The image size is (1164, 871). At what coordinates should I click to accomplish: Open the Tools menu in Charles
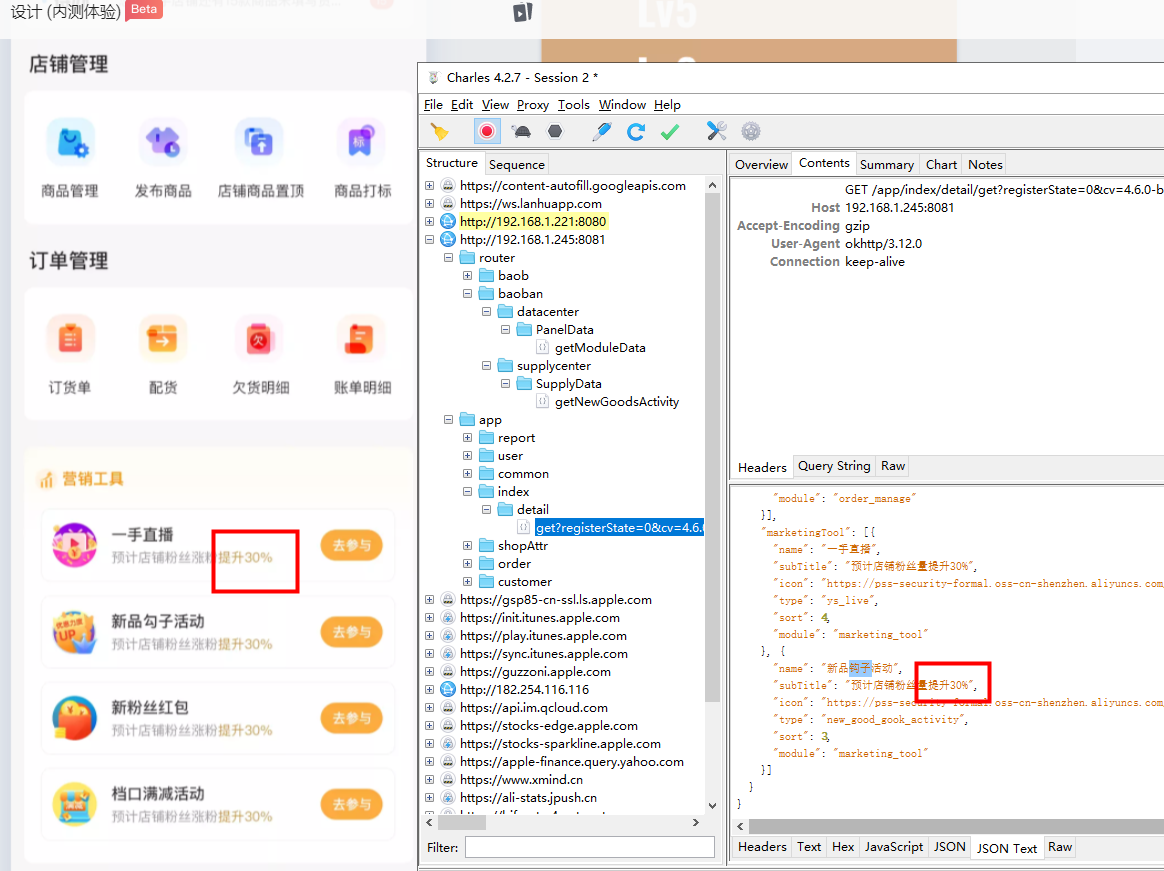click(x=573, y=105)
